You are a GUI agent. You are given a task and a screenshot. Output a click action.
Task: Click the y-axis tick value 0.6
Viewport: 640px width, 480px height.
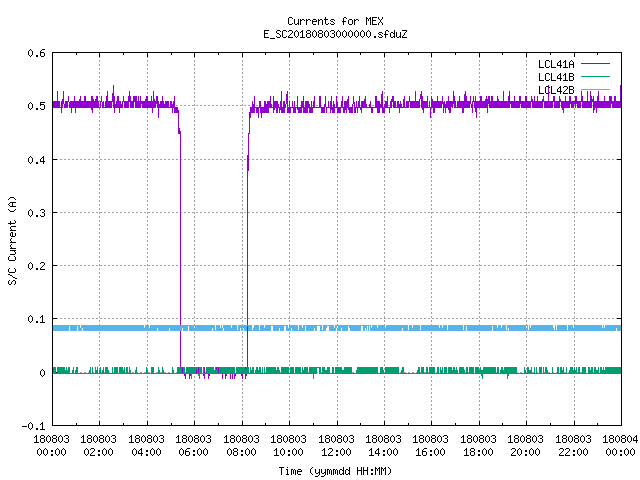pyautogui.click(x=36, y=53)
